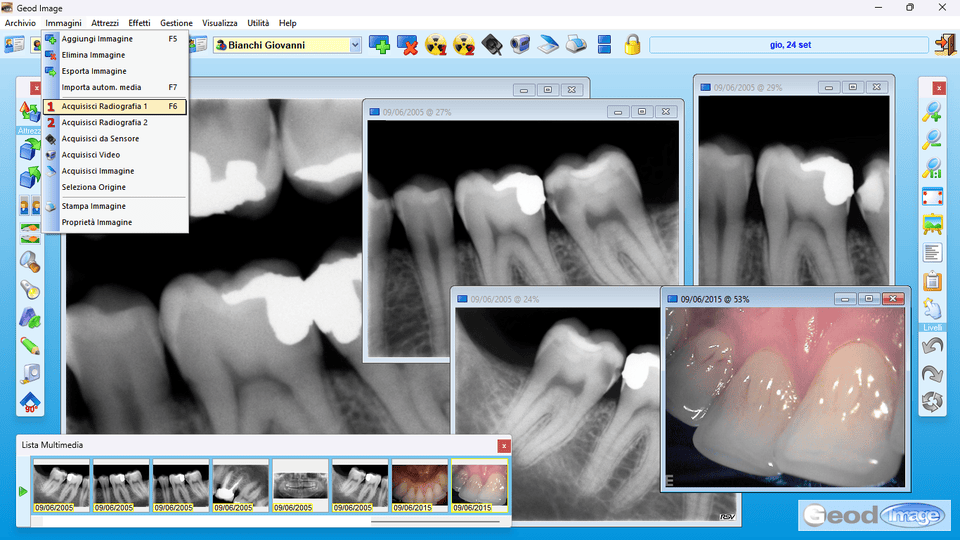The height and width of the screenshot is (540, 960).
Task: Choose Acquisisci Immagine menu entry
Action: coord(114,171)
